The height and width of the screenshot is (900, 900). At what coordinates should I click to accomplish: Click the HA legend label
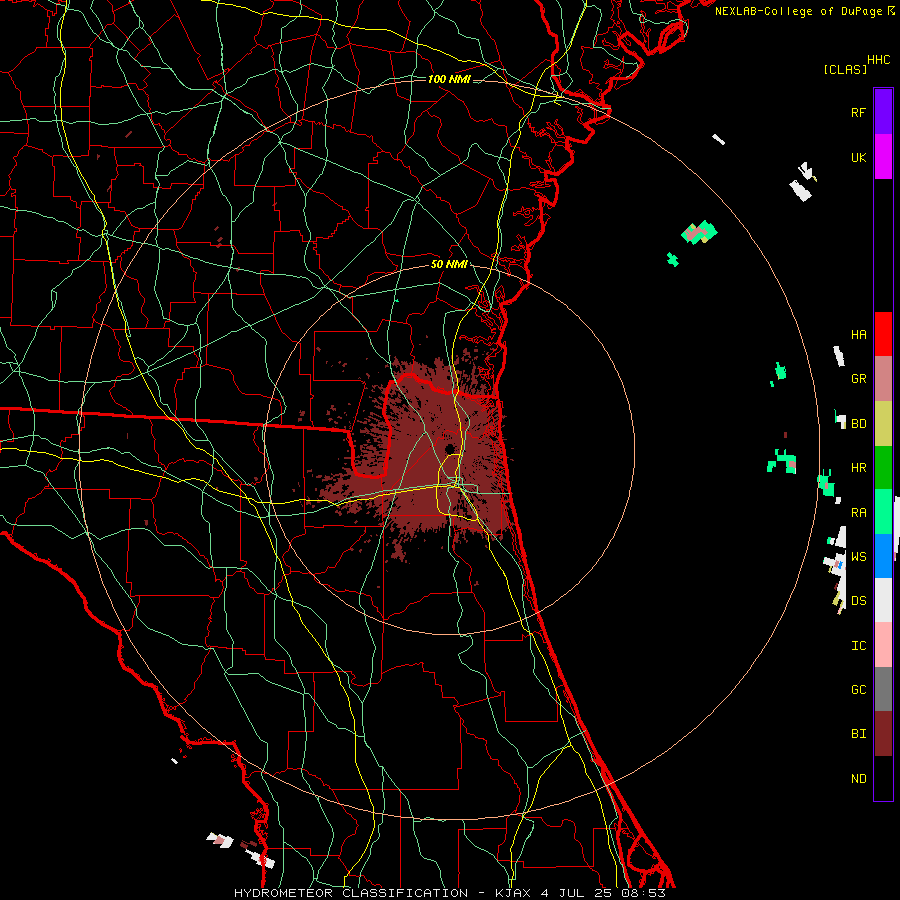[859, 335]
